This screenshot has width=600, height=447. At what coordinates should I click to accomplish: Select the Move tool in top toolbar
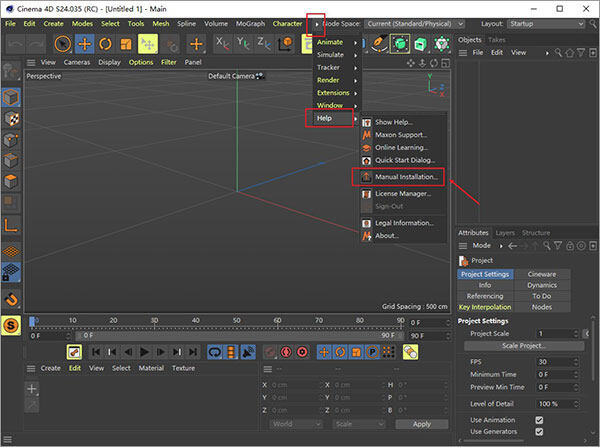84,44
